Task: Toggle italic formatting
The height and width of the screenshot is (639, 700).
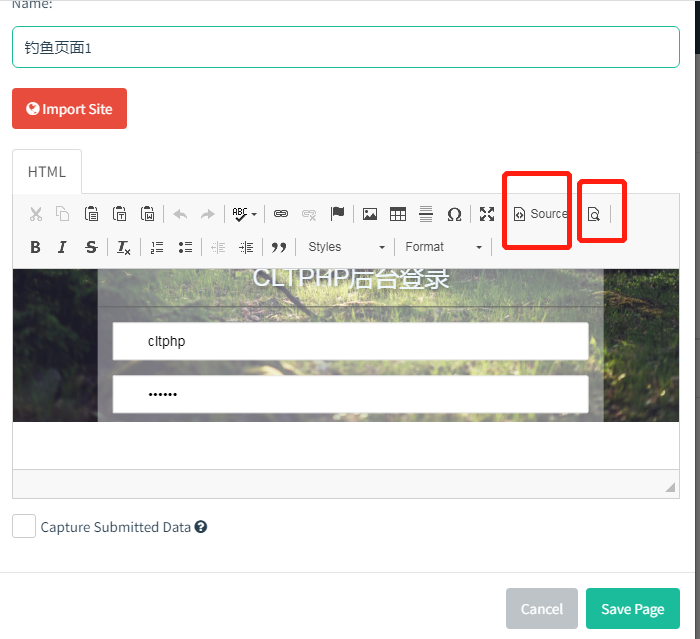Action: [x=62, y=247]
